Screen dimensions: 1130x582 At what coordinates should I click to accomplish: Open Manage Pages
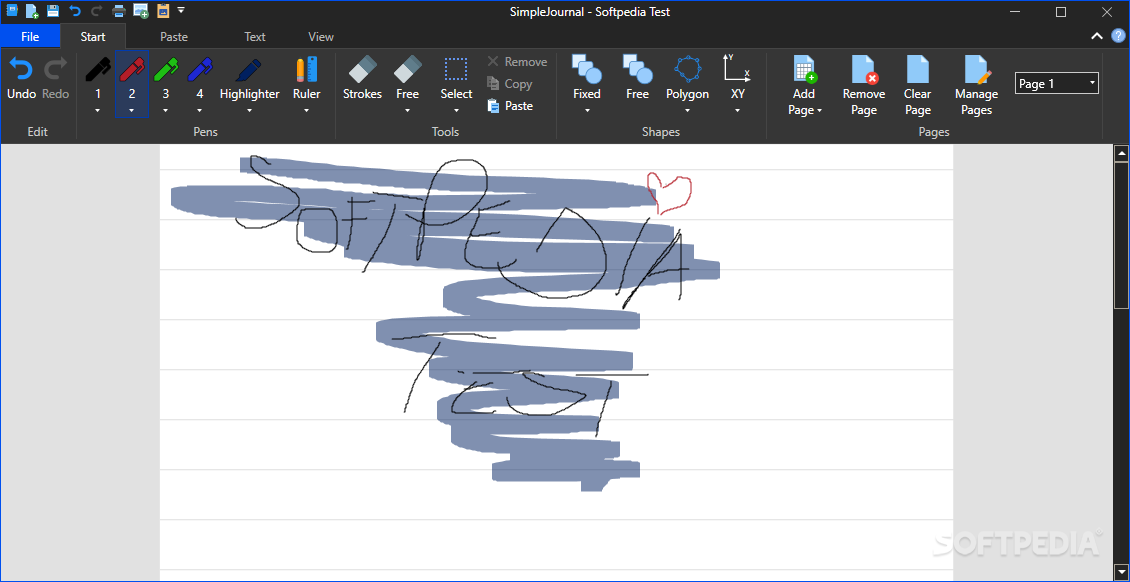coord(976,85)
